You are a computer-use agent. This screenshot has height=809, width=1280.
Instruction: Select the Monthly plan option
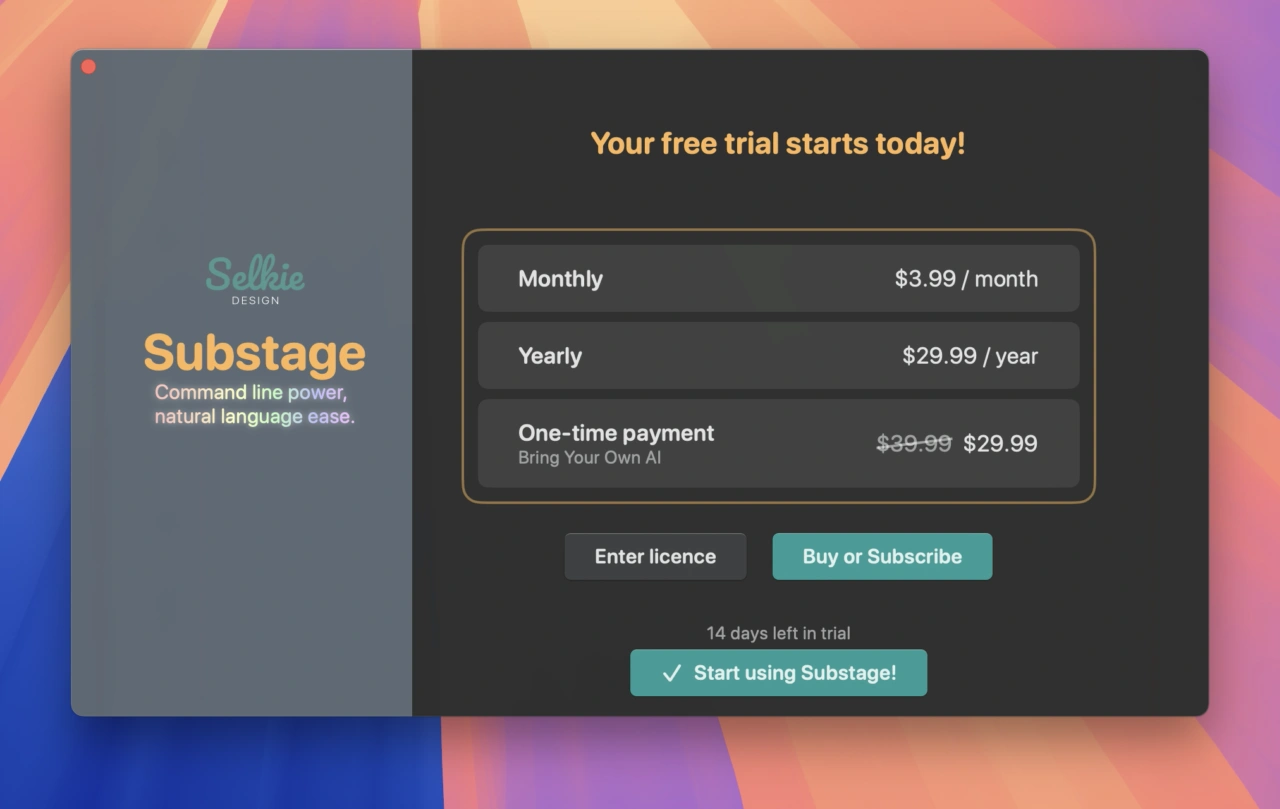coord(778,279)
